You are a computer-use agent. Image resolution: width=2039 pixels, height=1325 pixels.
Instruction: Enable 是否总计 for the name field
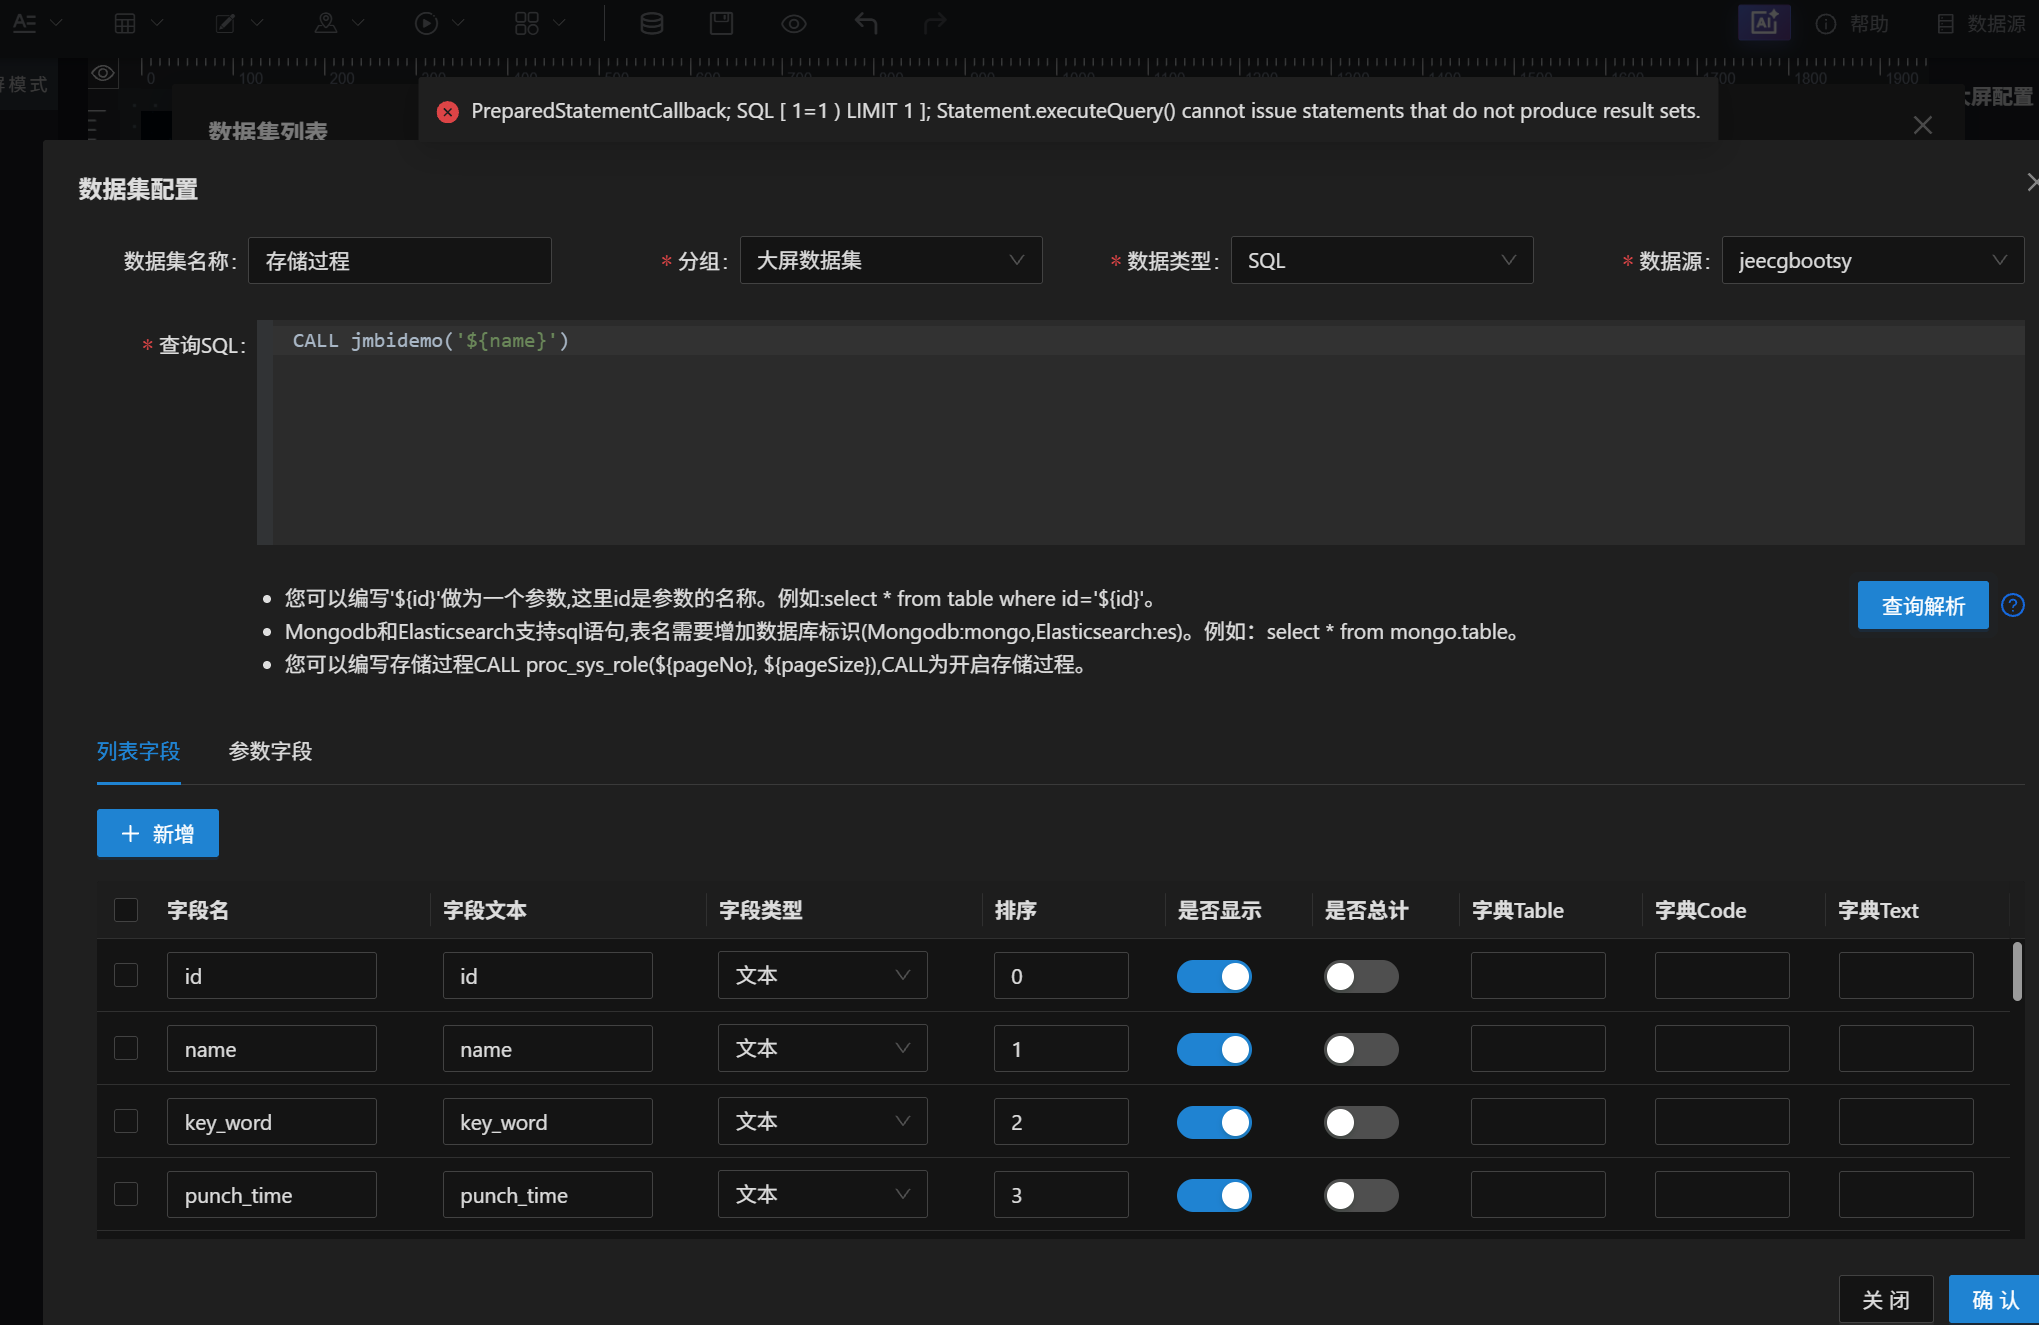pos(1360,1049)
